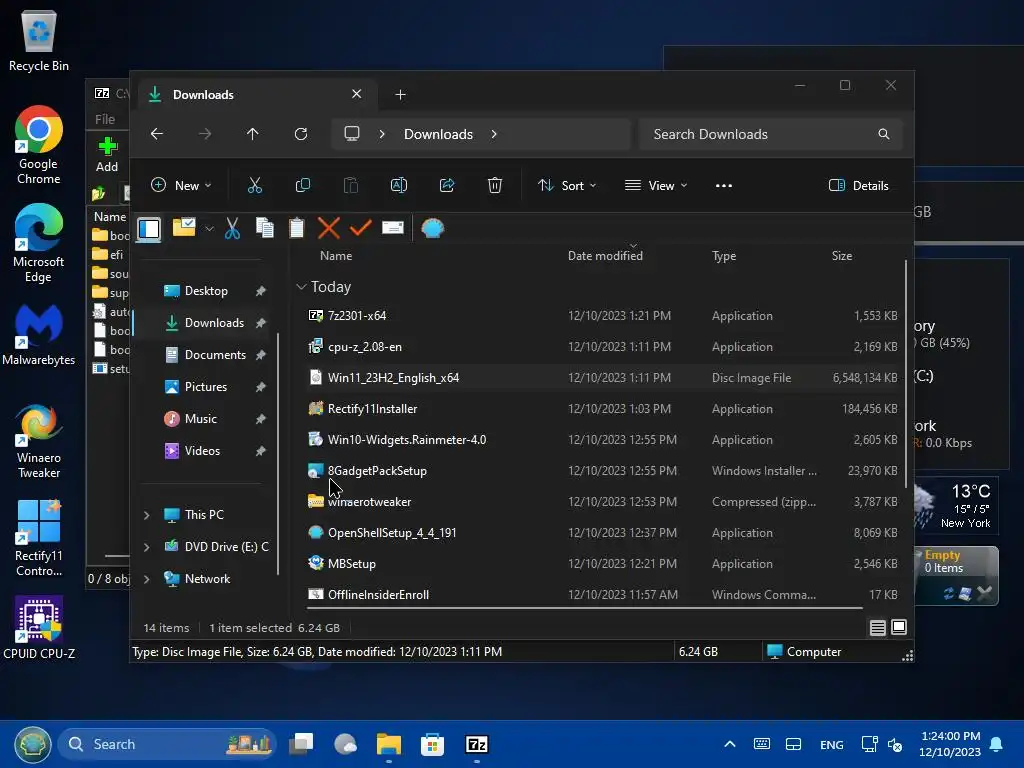1024x768 pixels.
Task: Sort by the Name column header
Action: point(336,256)
